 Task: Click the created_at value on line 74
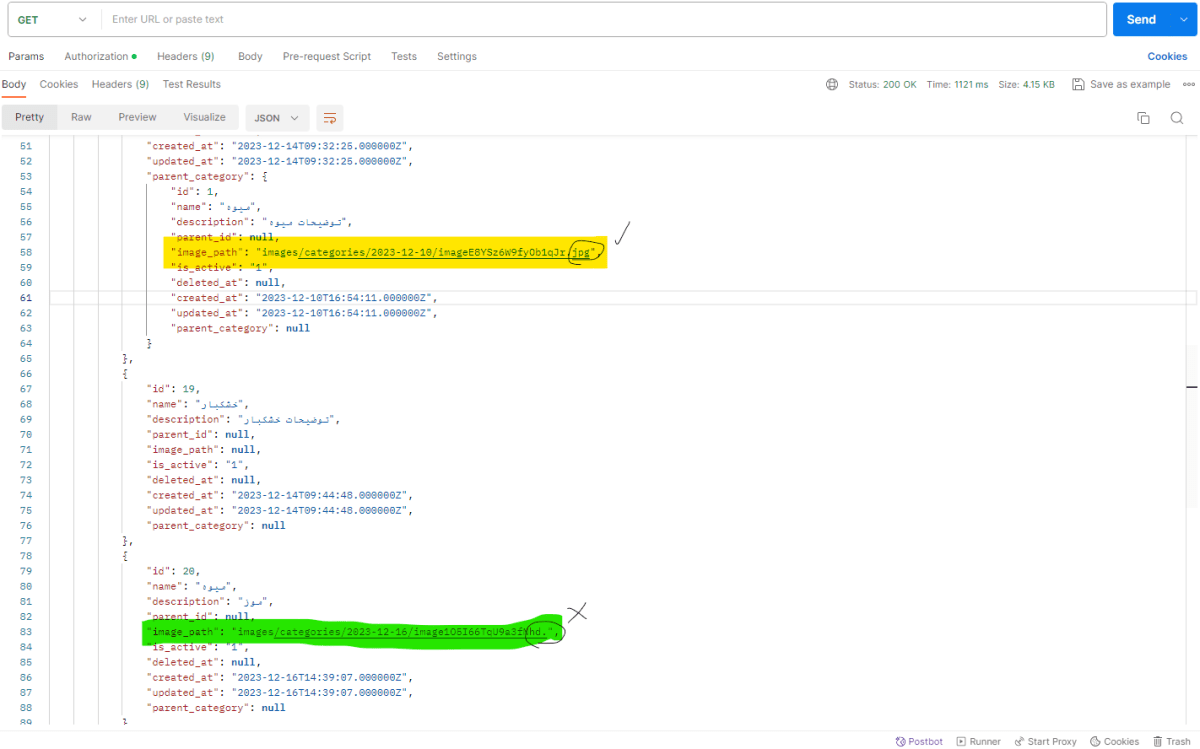tap(320, 495)
